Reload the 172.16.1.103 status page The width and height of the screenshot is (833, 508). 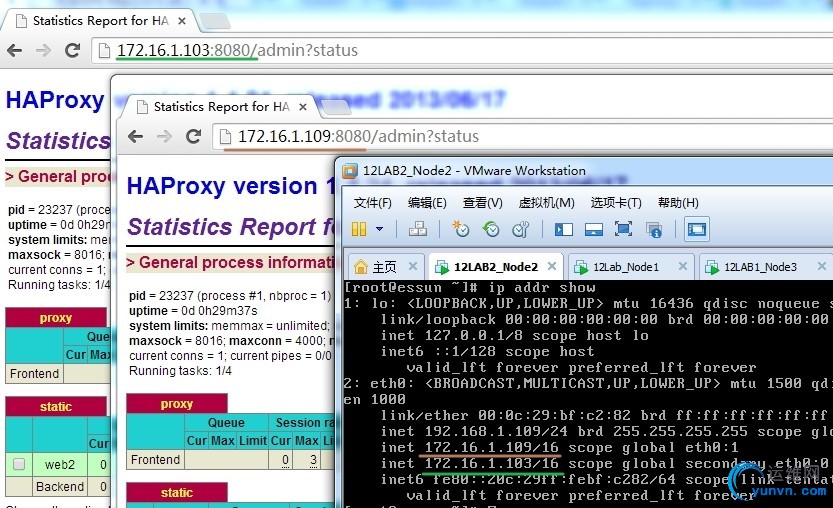point(72,50)
